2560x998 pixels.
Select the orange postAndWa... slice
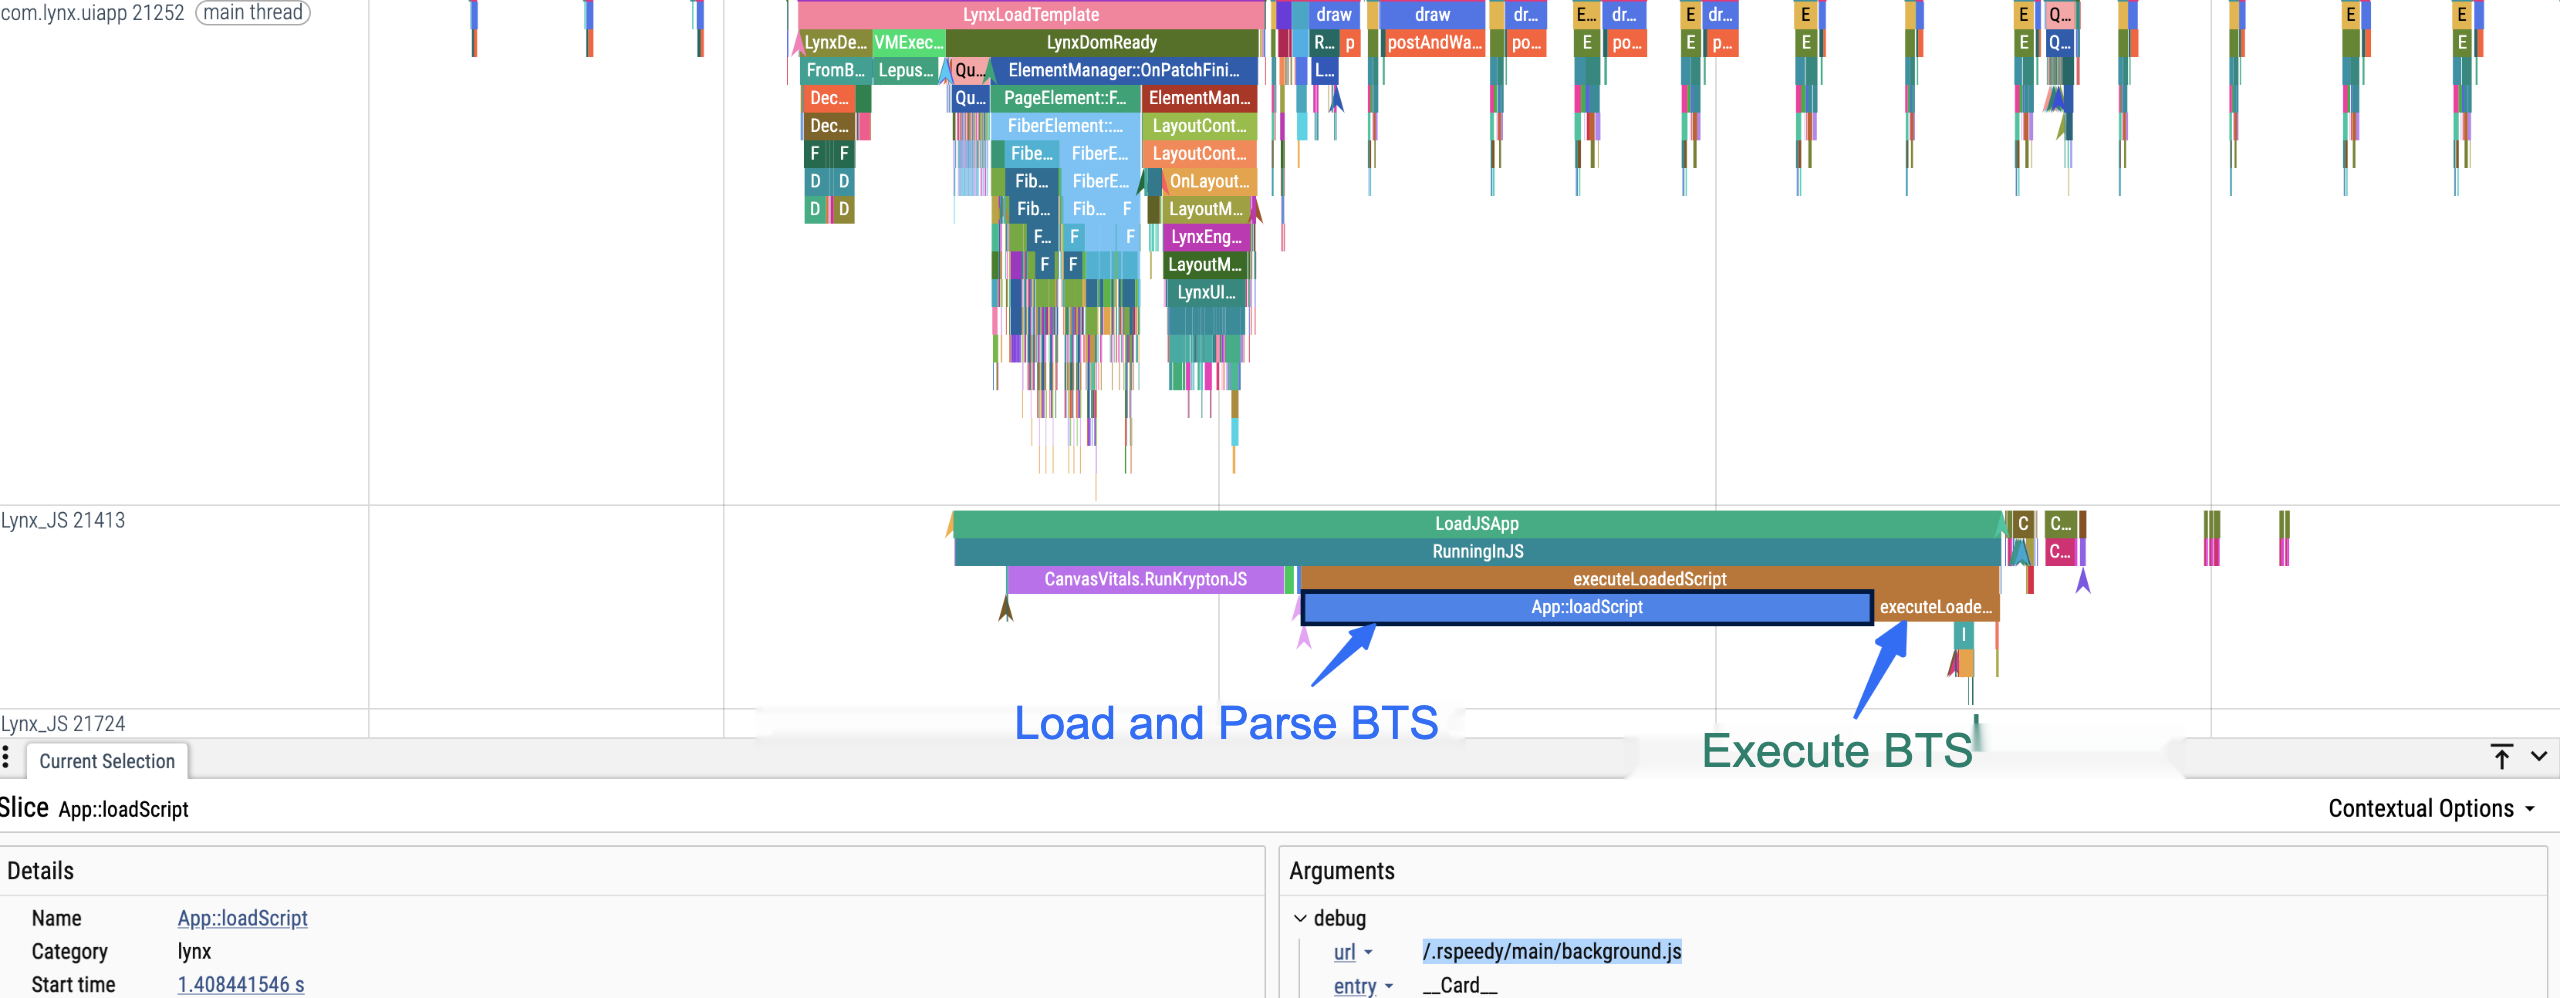[x=1434, y=43]
